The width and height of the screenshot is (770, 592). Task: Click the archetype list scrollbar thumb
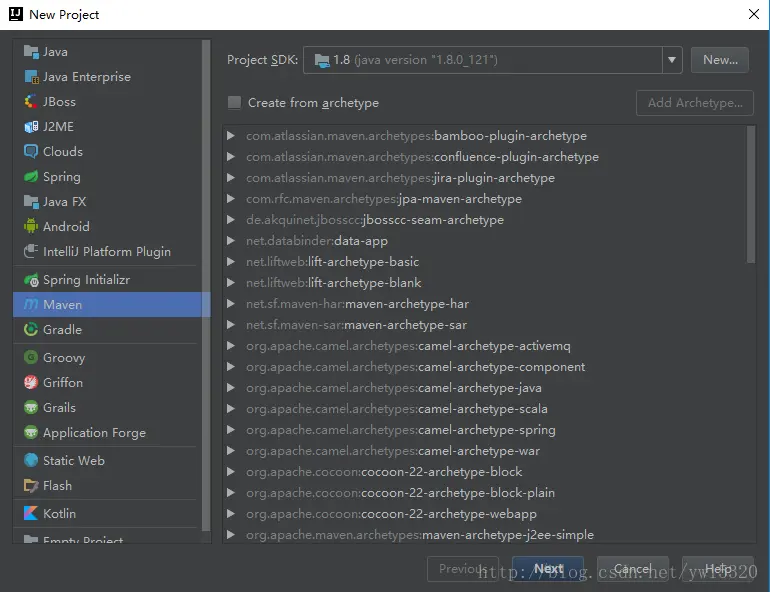[x=751, y=194]
